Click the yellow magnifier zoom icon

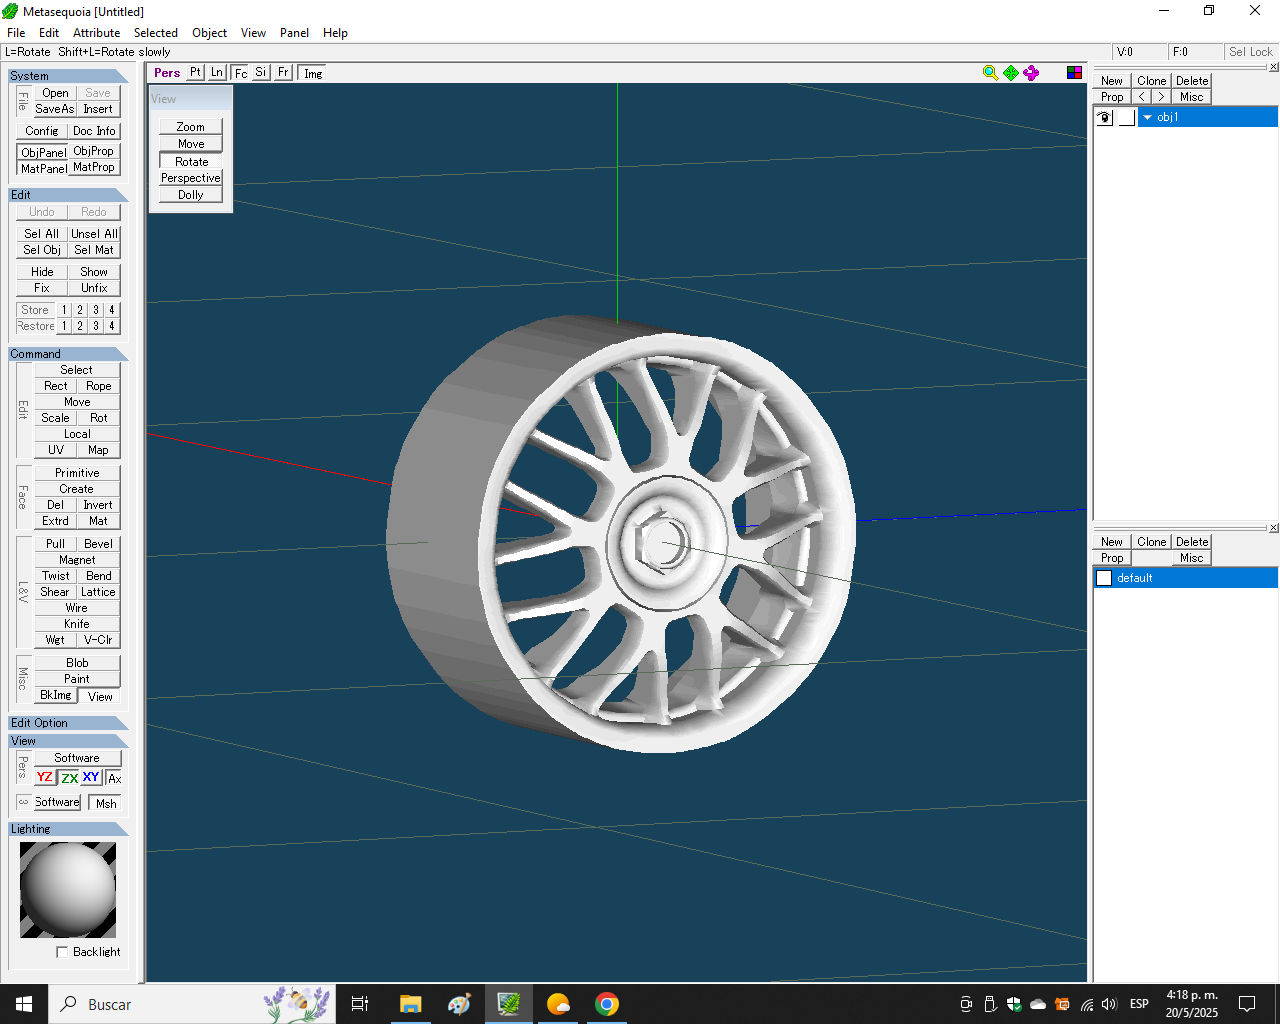[x=990, y=73]
